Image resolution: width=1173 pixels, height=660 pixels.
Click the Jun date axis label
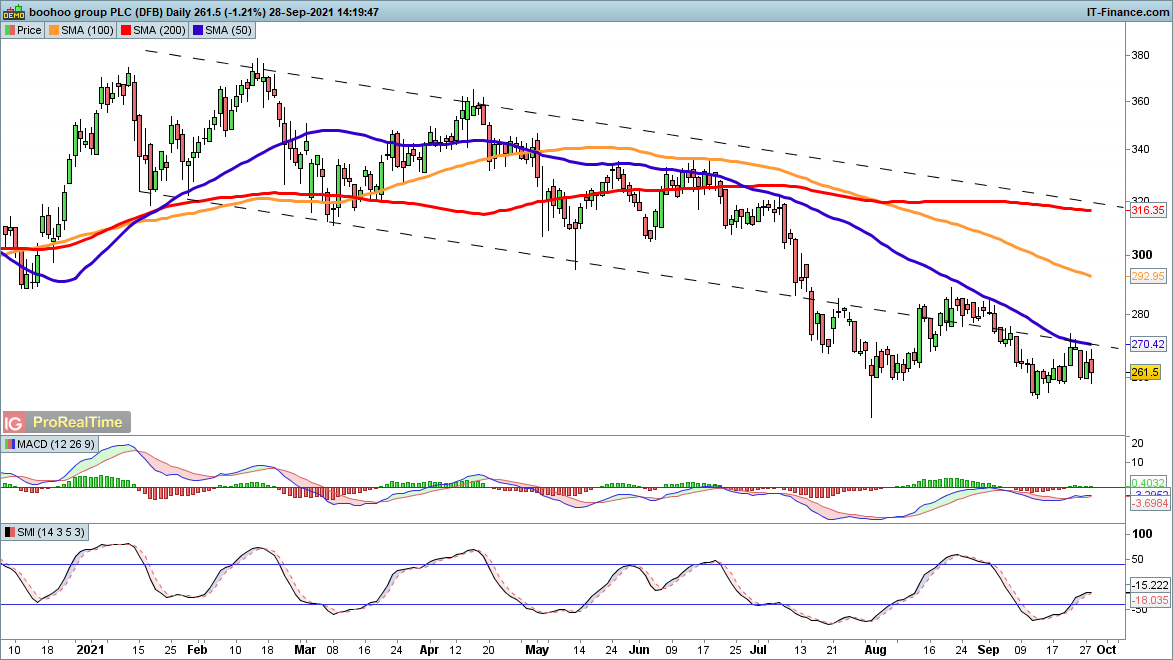tap(639, 650)
